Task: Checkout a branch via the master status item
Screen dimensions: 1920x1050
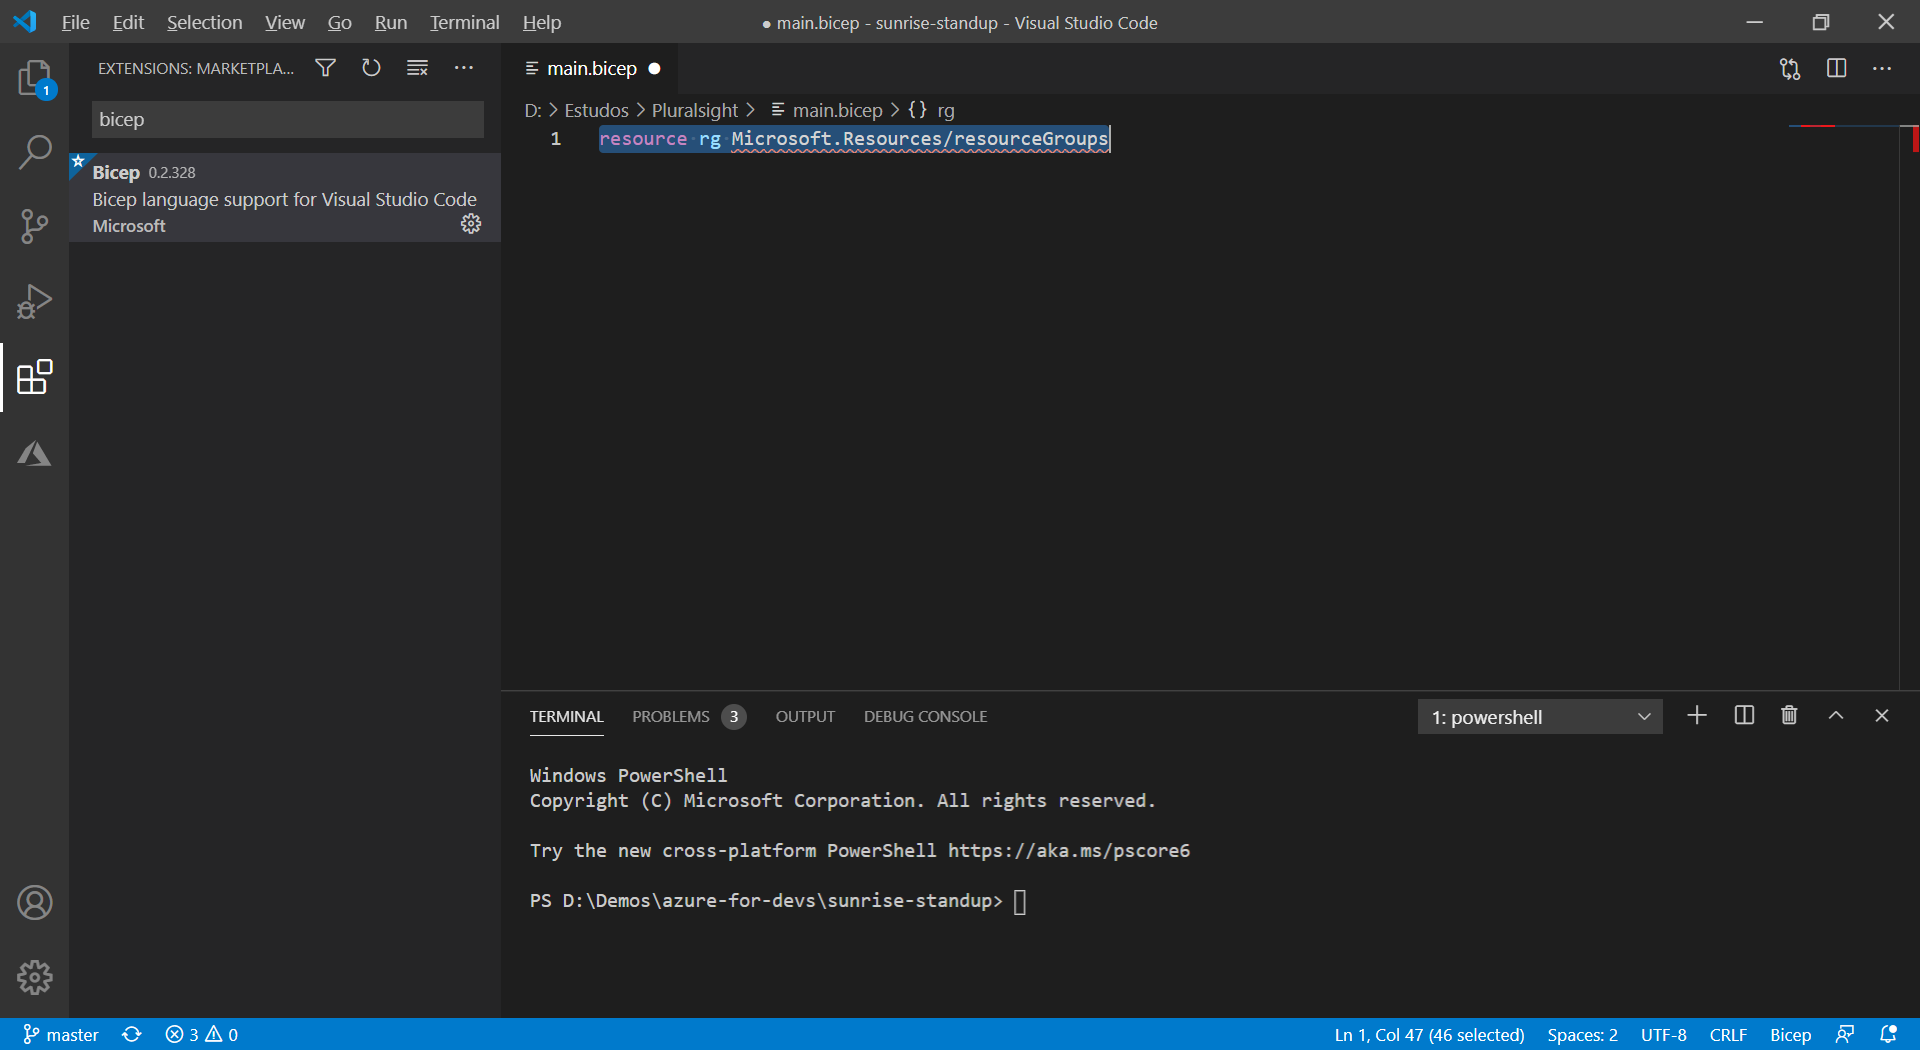Action: click(60, 1034)
